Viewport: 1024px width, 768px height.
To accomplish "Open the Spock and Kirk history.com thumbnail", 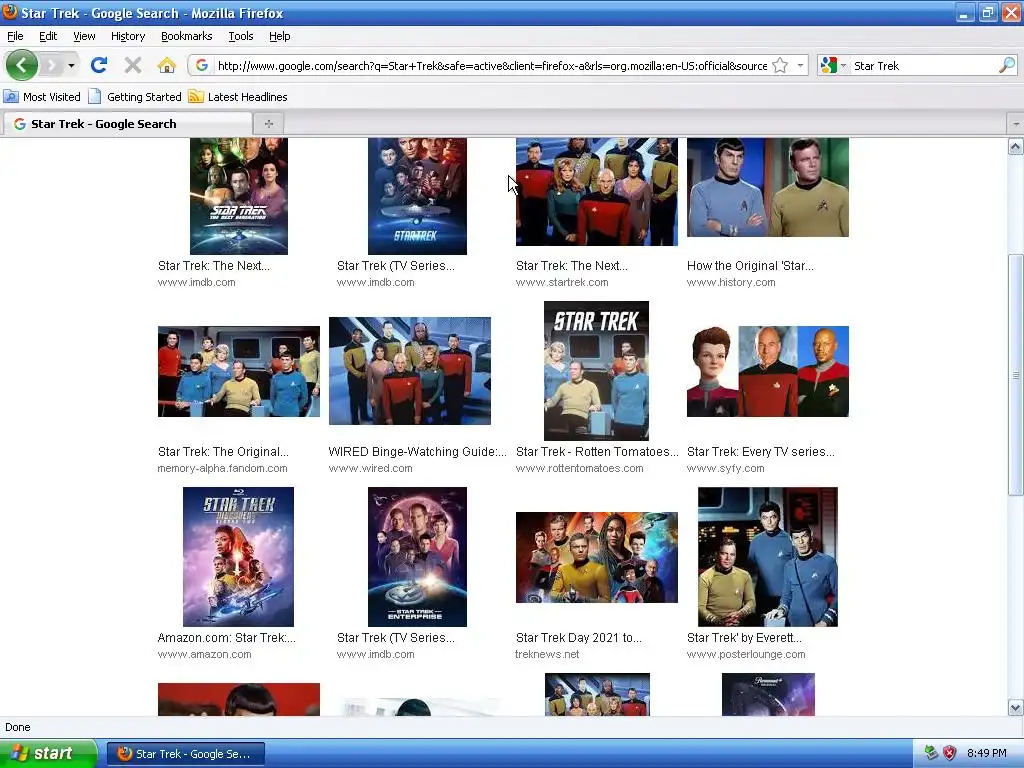I will pyautogui.click(x=767, y=187).
